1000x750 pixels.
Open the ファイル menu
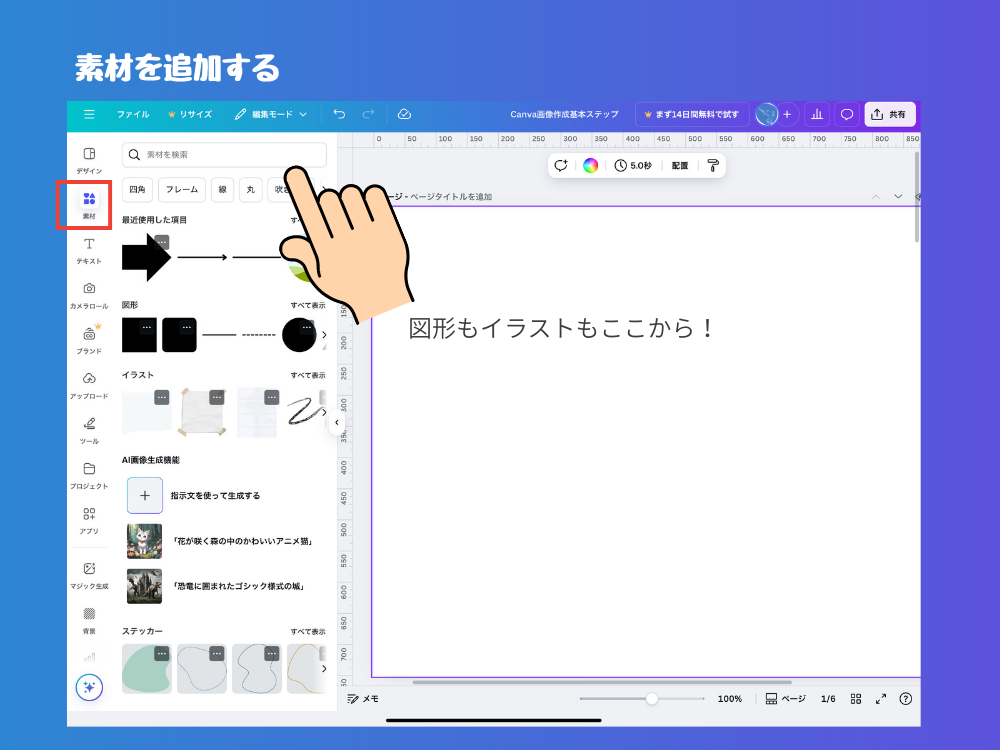click(x=133, y=114)
